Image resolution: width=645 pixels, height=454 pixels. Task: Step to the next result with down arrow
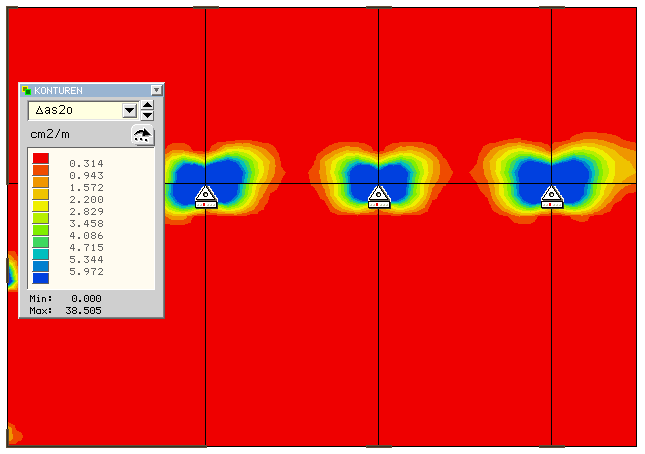(147, 116)
